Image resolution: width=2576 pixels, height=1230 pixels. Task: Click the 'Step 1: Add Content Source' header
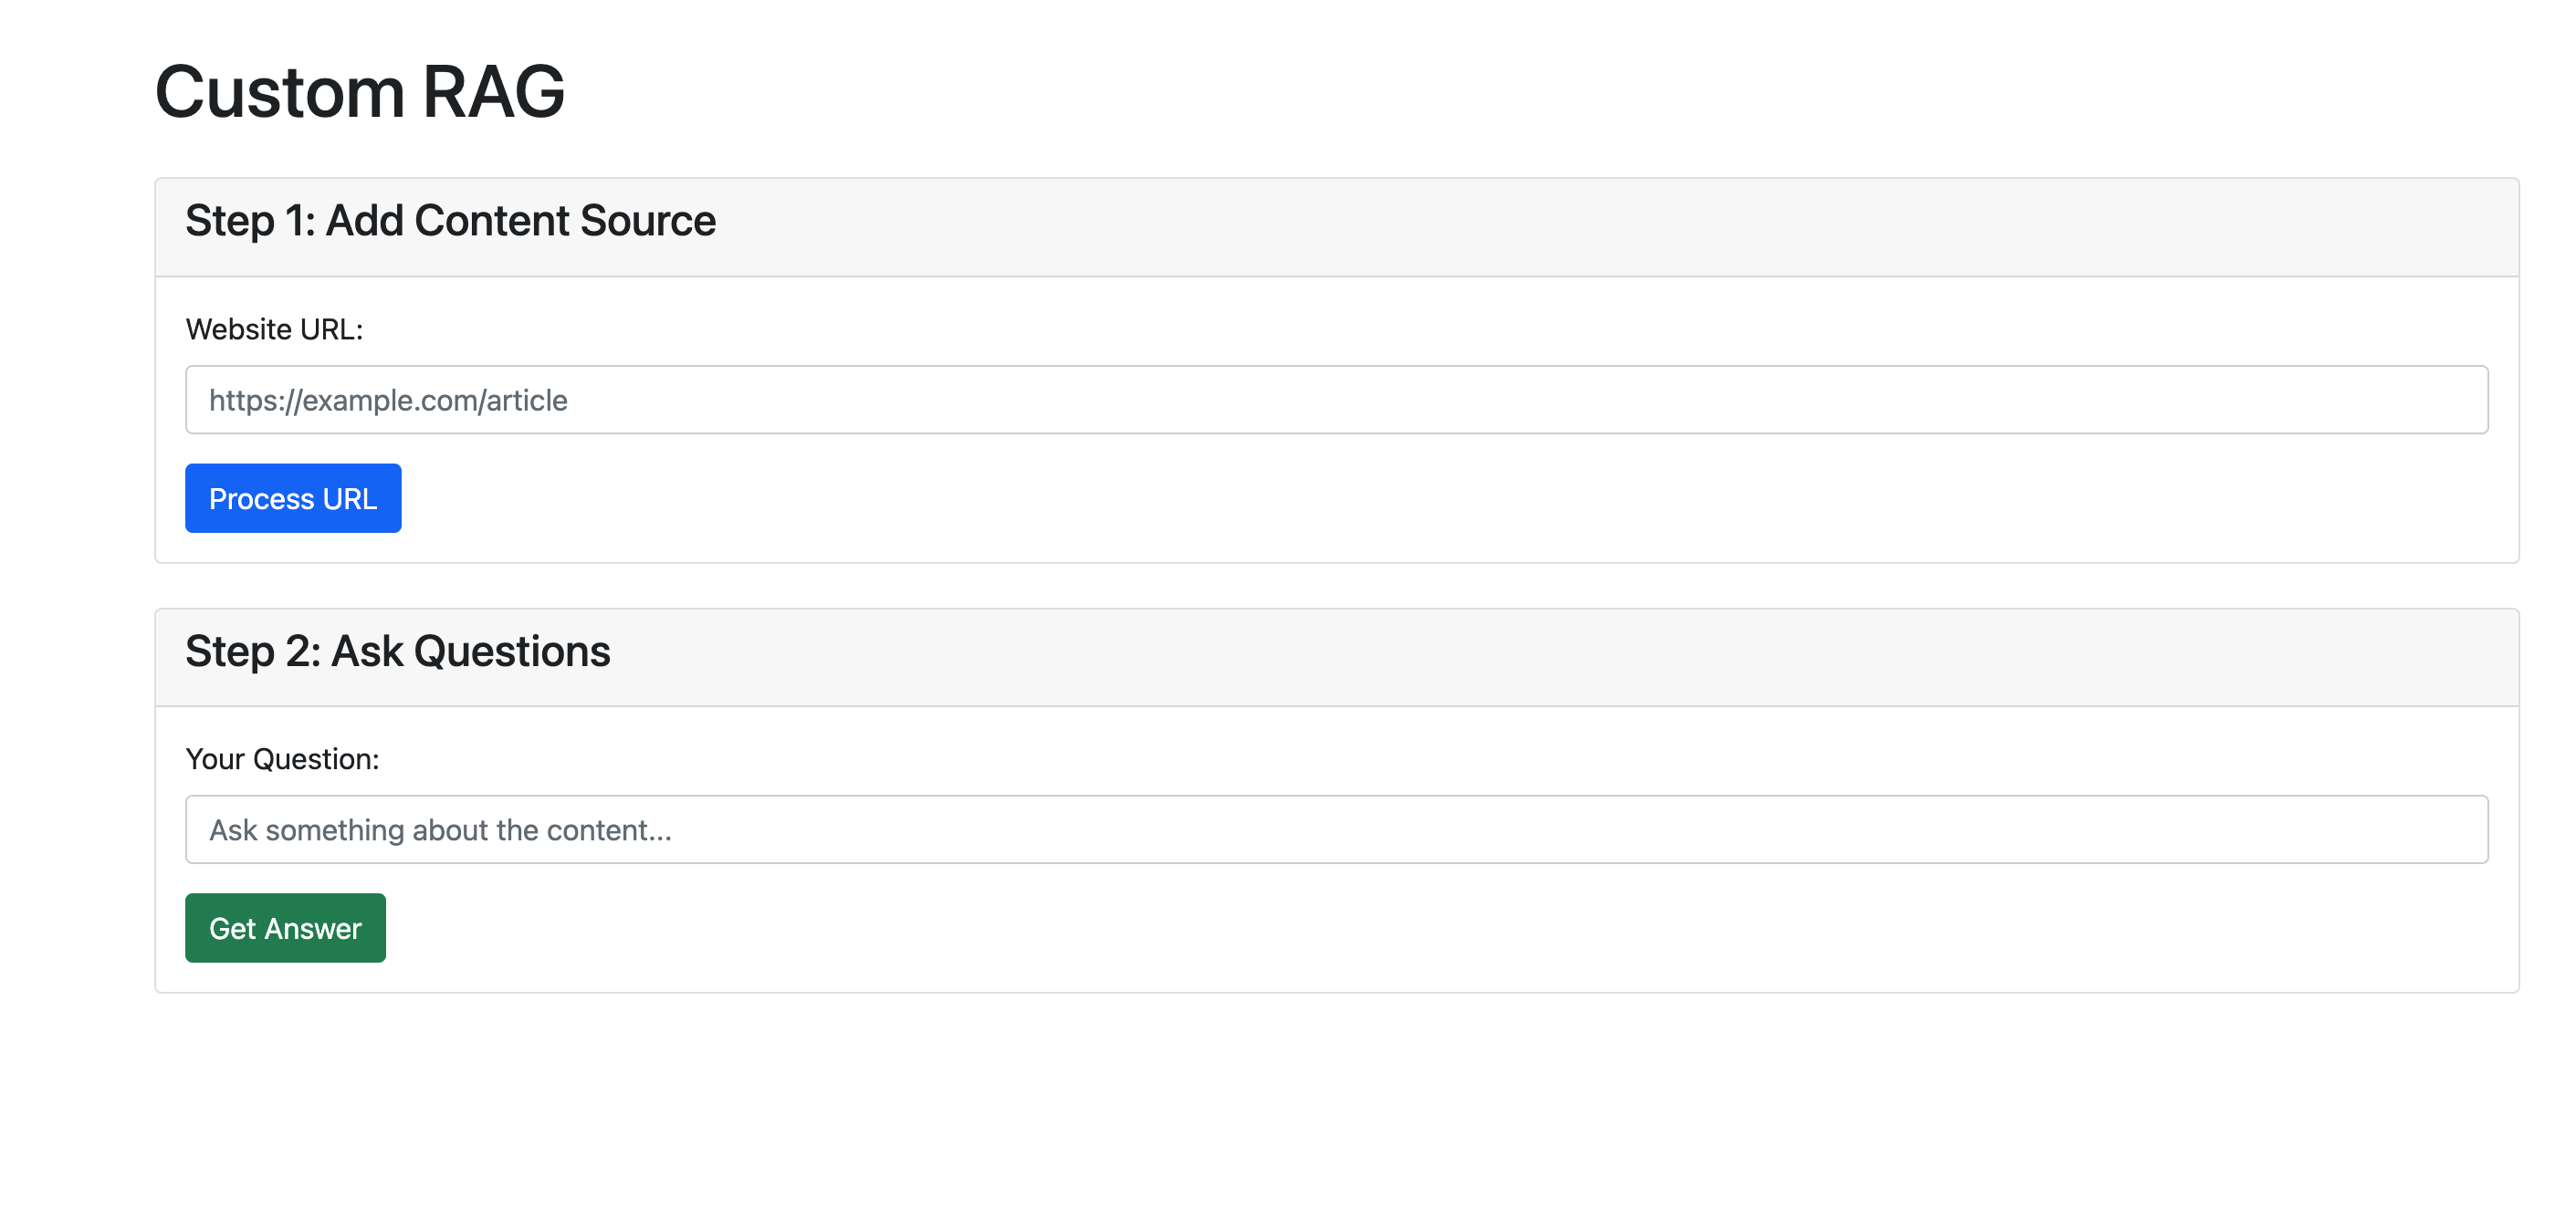coord(450,221)
